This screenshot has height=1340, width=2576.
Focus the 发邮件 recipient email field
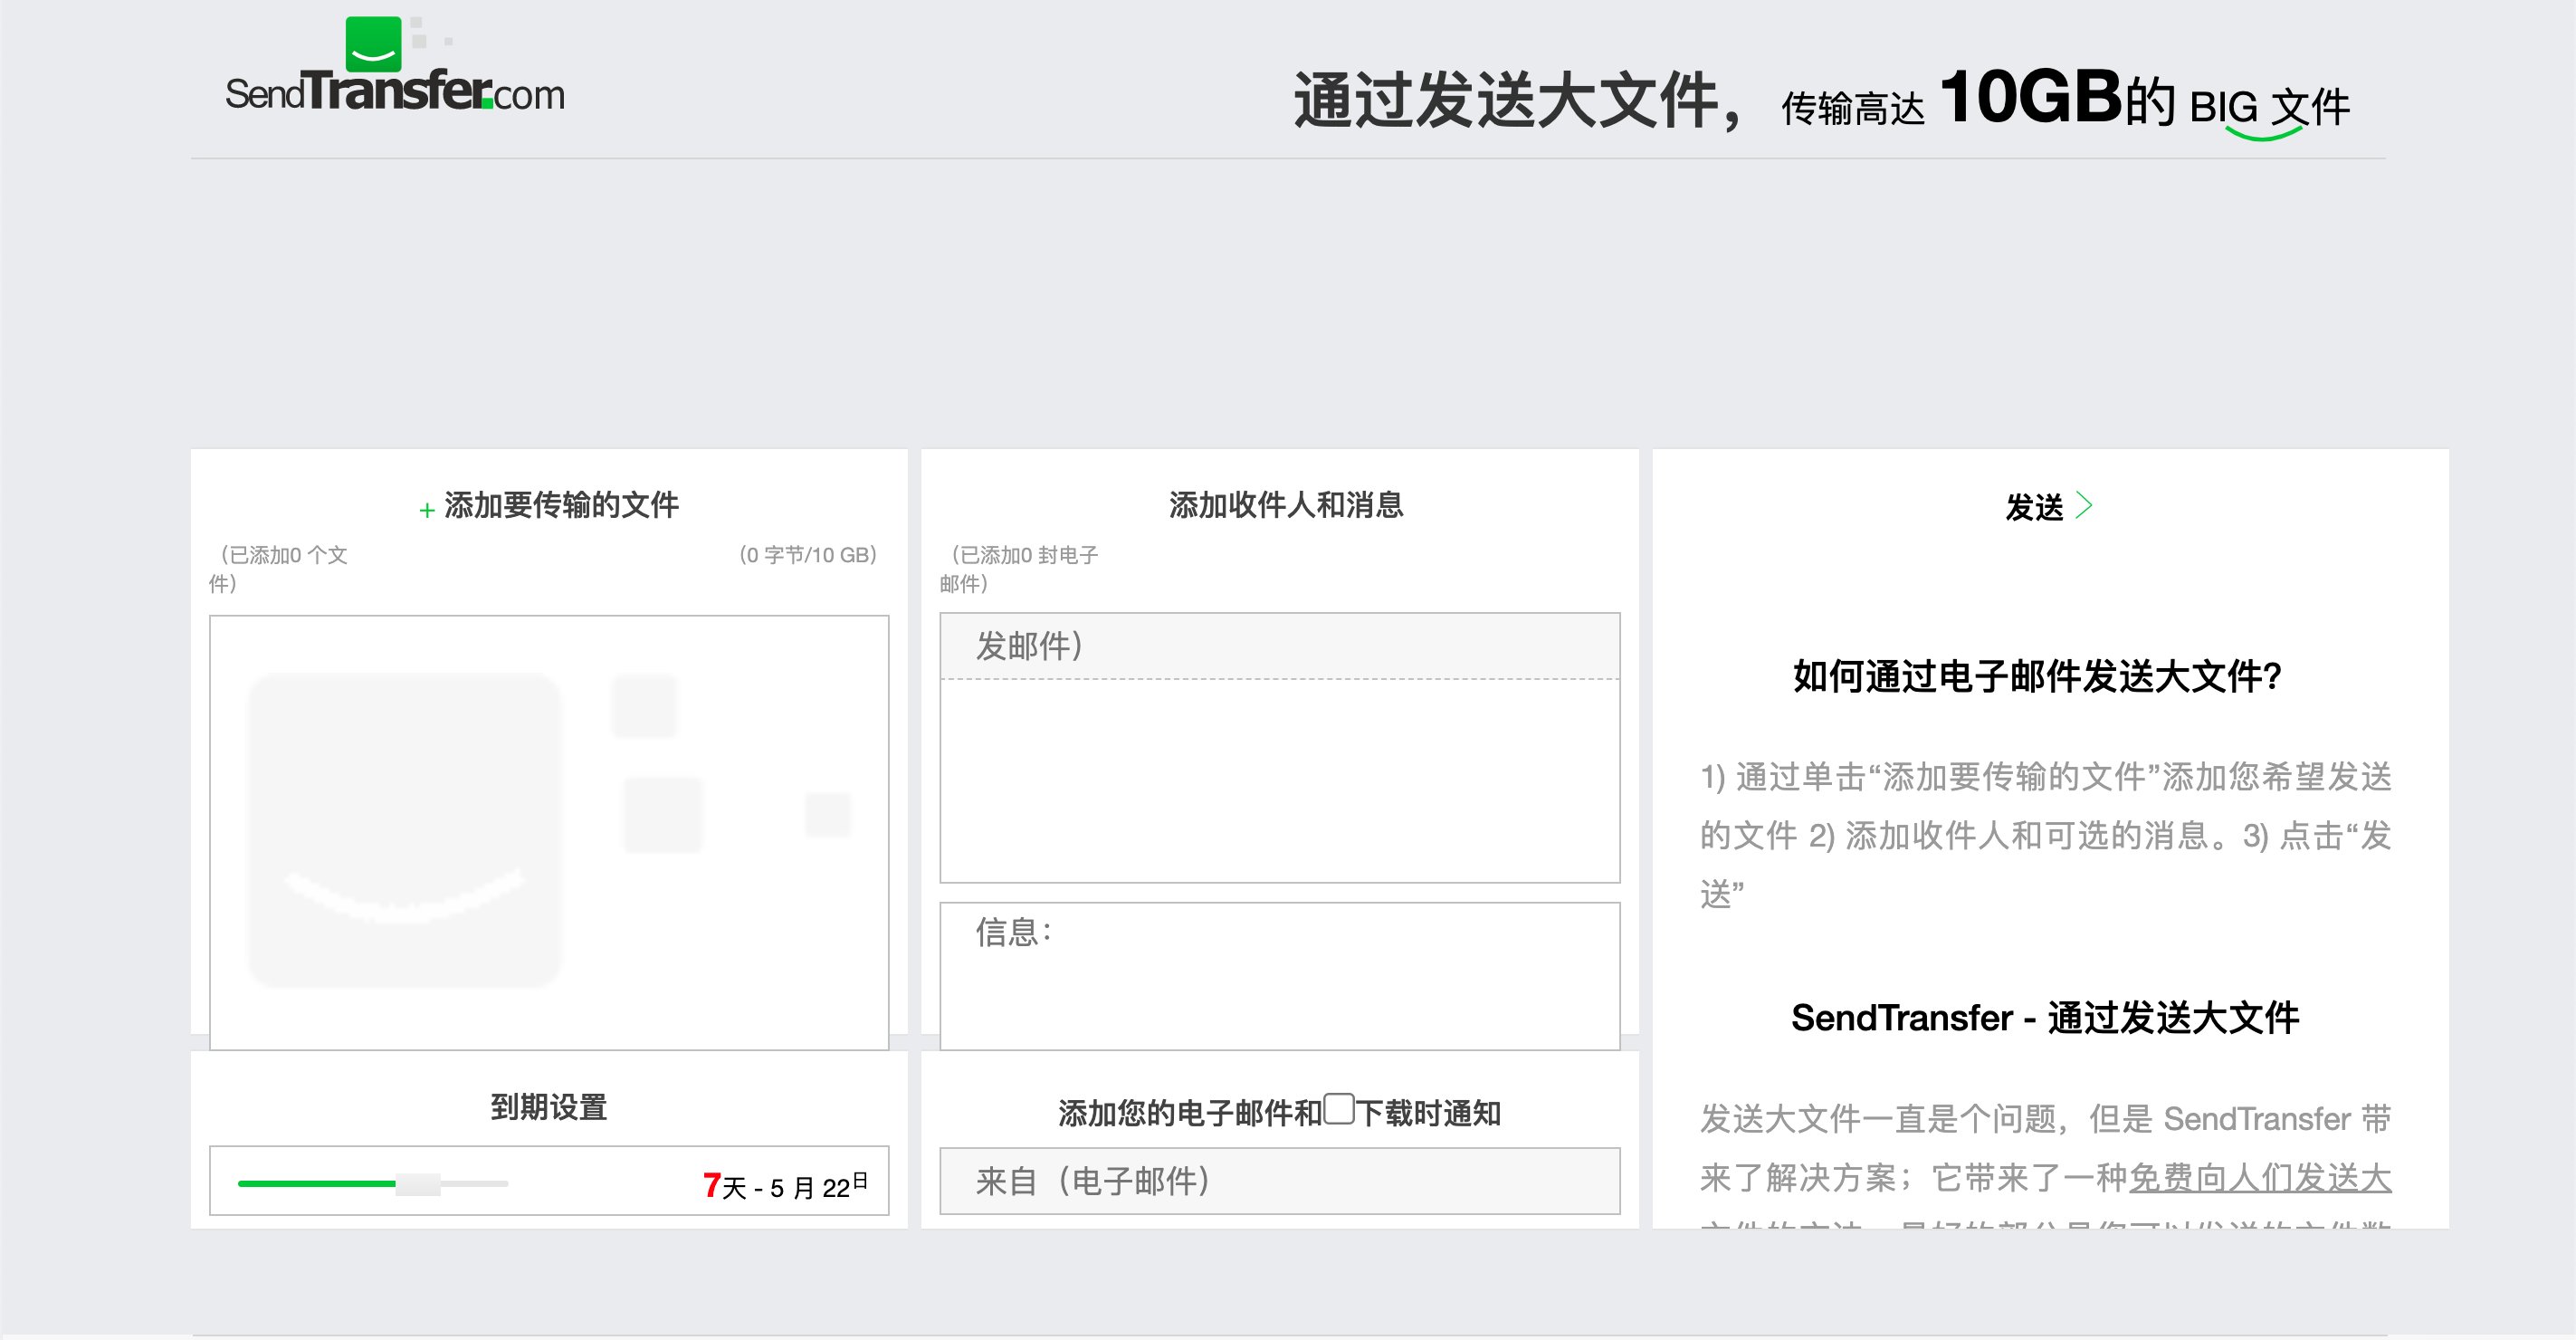click(1280, 646)
